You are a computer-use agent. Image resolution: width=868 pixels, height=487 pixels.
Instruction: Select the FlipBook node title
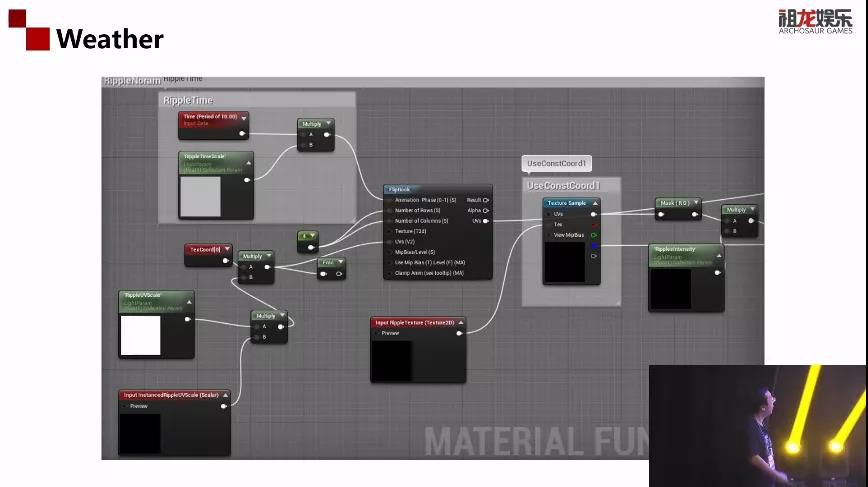399,189
